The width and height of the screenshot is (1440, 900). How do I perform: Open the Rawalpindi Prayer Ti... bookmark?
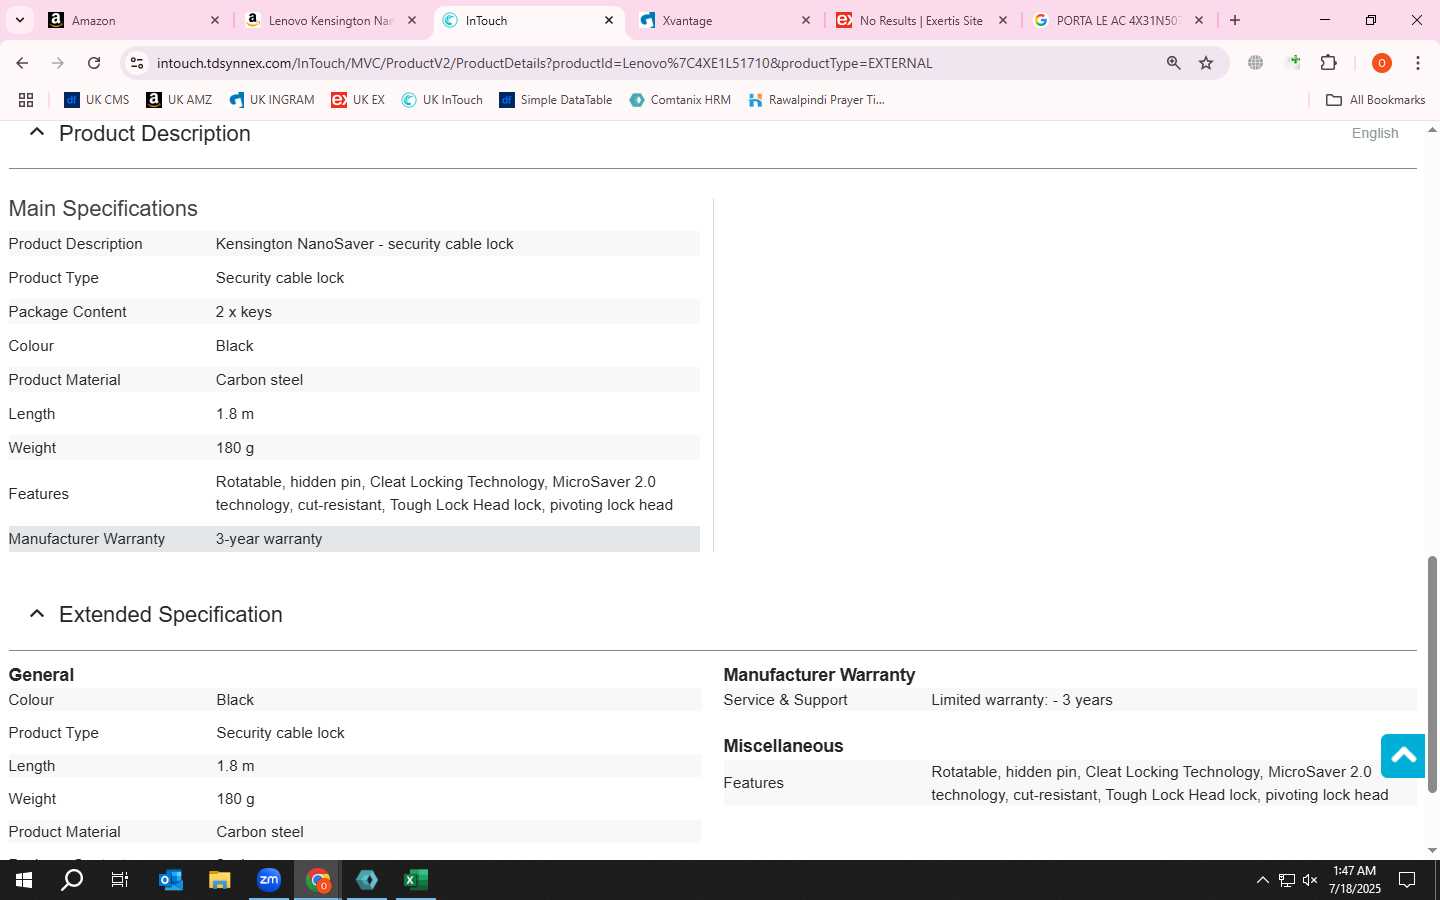pyautogui.click(x=816, y=100)
